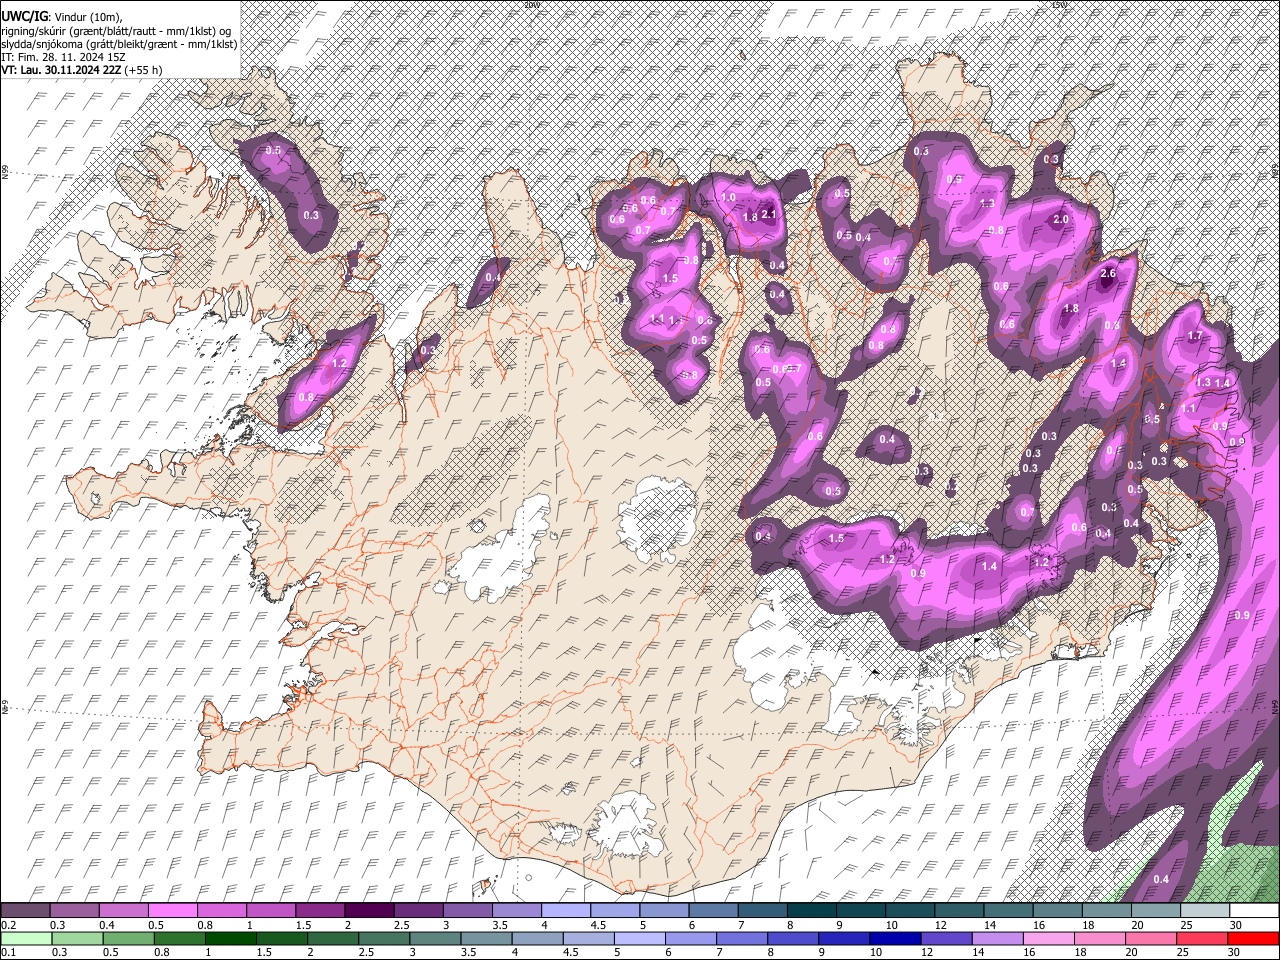Click the valid time Lau. 30.11.2024 22Z

click(70, 70)
